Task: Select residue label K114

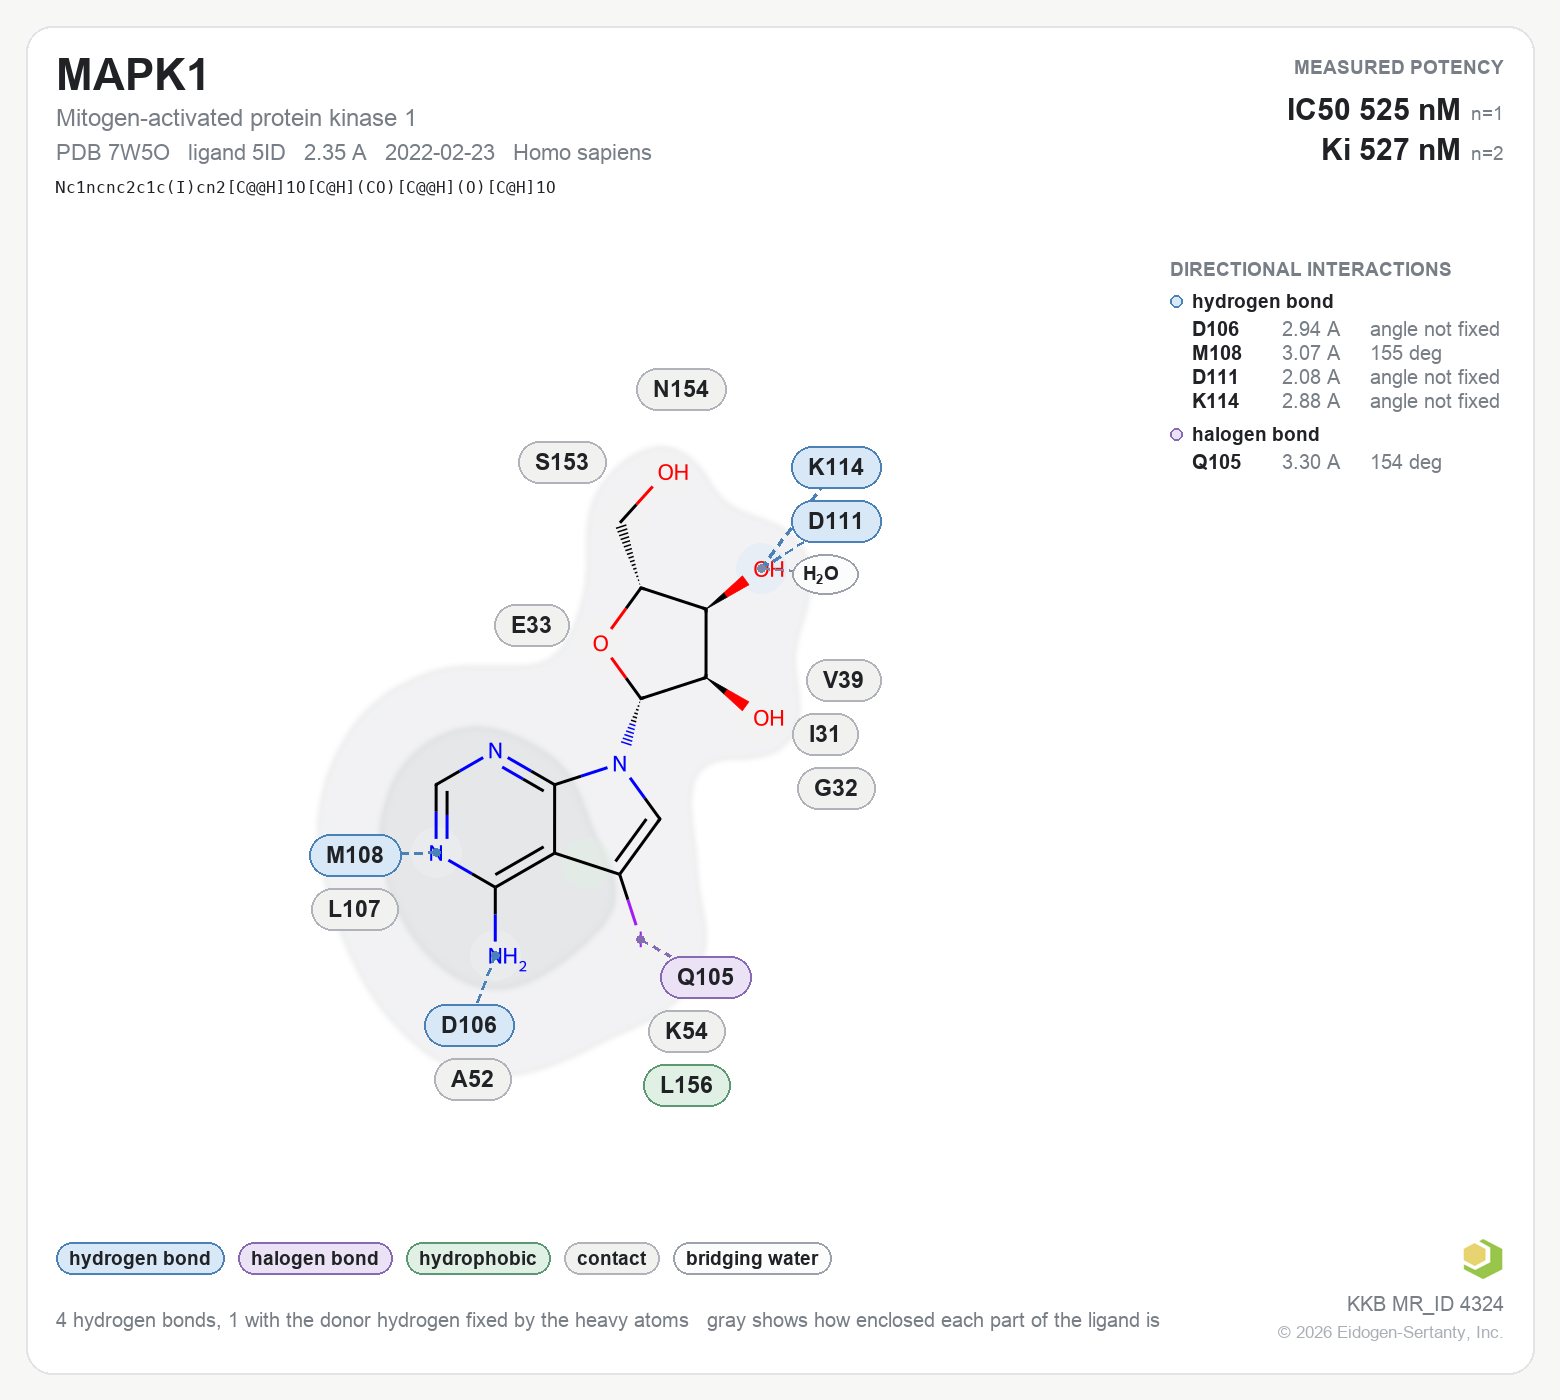Action: tap(836, 467)
